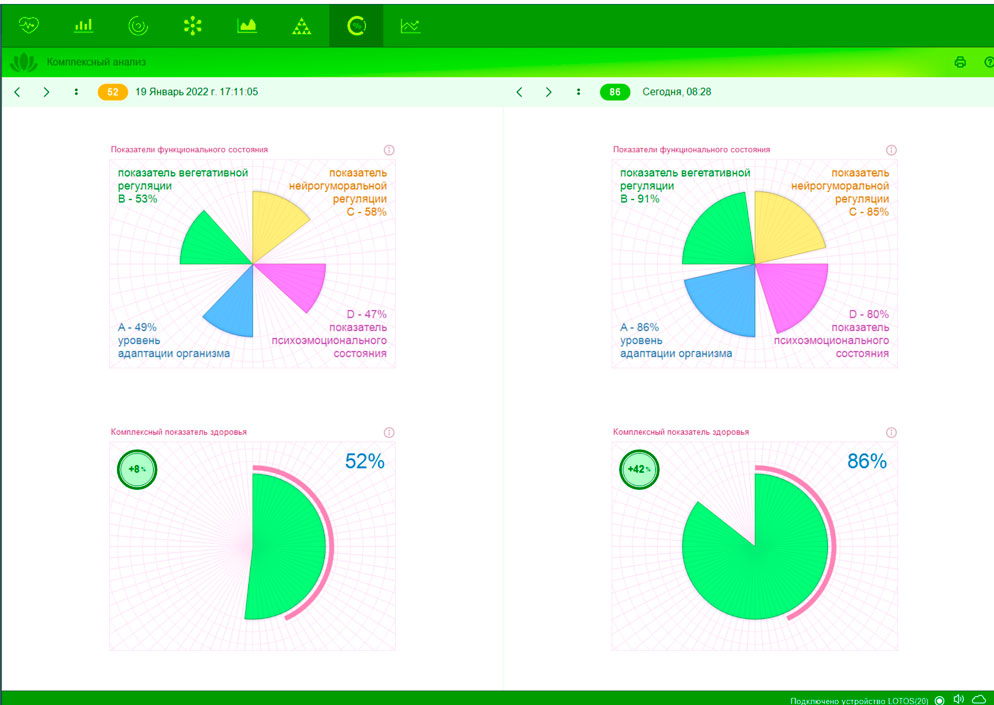Click green sector in left functional chart
The height and width of the screenshot is (705, 994).
(x=209, y=244)
